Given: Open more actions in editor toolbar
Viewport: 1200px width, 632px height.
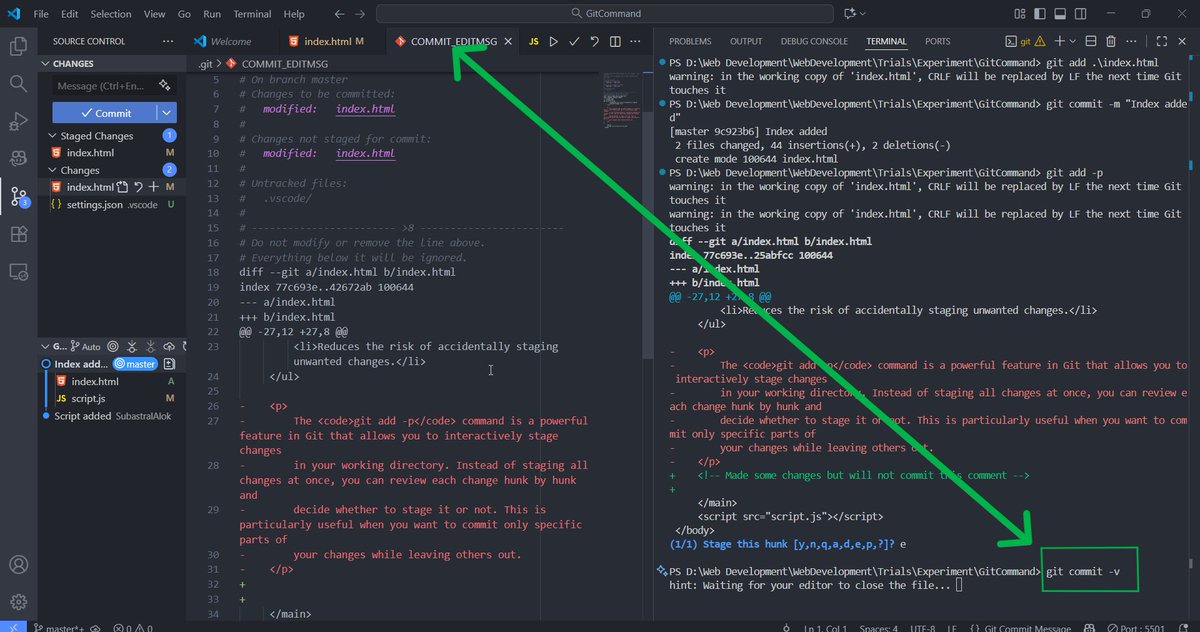Looking at the screenshot, I should [x=636, y=42].
